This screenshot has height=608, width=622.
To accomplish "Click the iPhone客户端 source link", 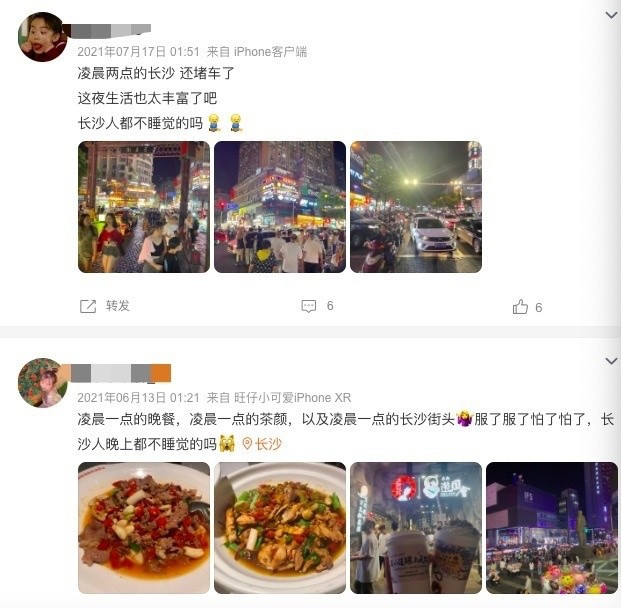I will (270, 52).
